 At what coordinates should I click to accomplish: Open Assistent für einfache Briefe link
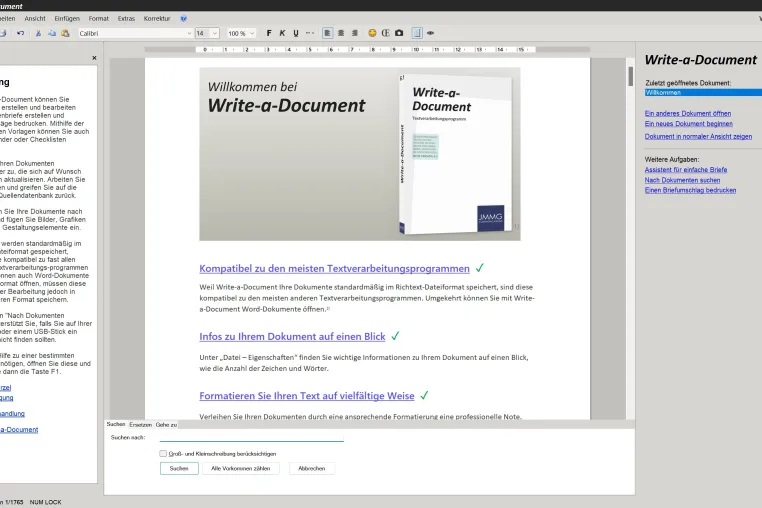pyautogui.click(x=686, y=170)
